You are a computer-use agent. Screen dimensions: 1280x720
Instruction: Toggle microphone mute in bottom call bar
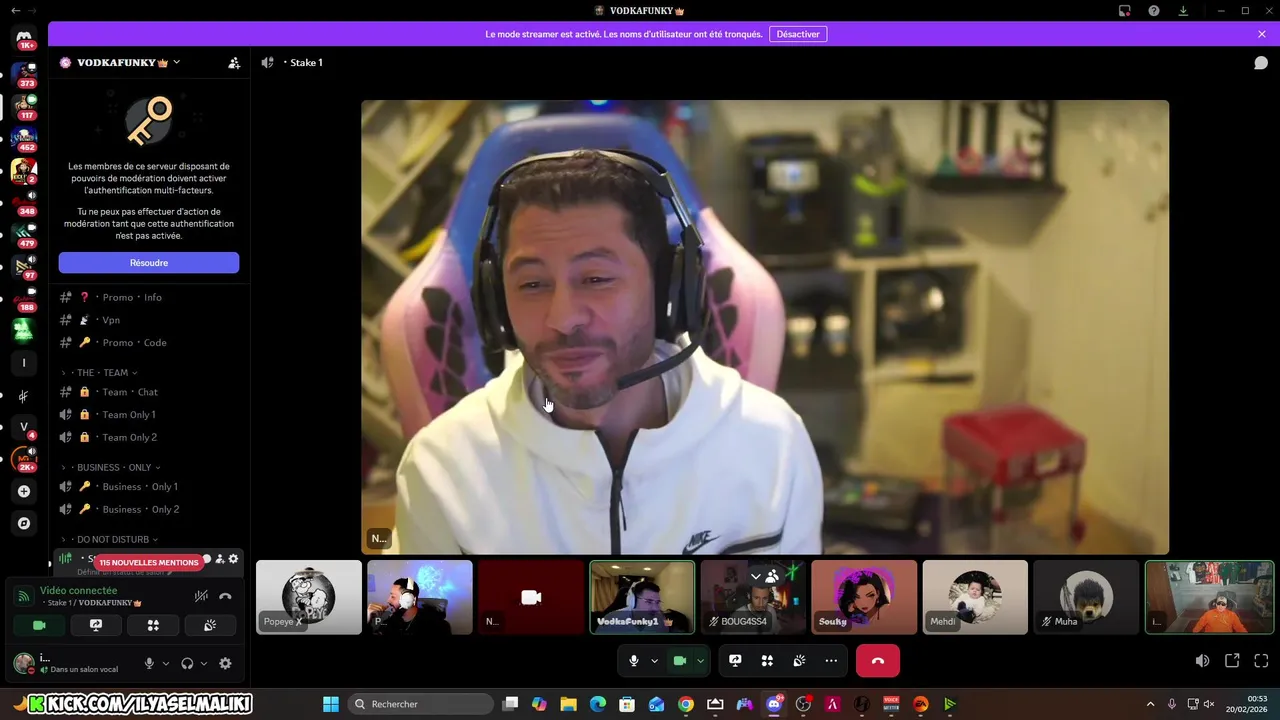coord(634,660)
